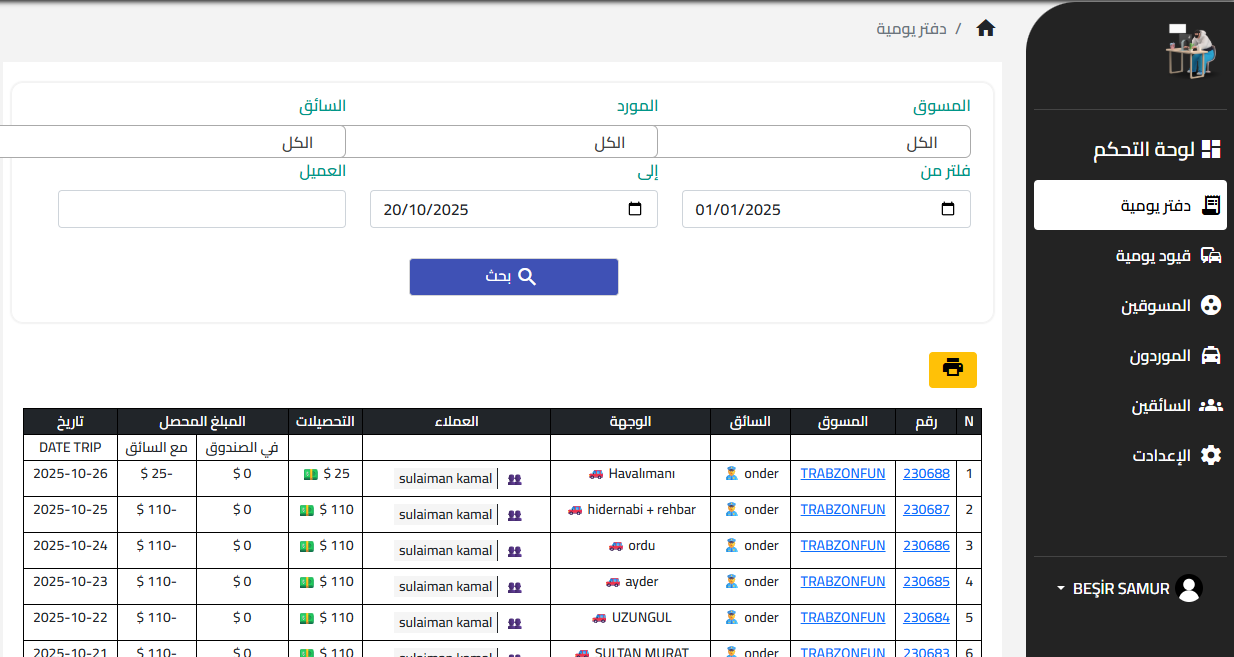Click the blue بحث search button
Screen dimensions: 1234x657
coord(514,277)
